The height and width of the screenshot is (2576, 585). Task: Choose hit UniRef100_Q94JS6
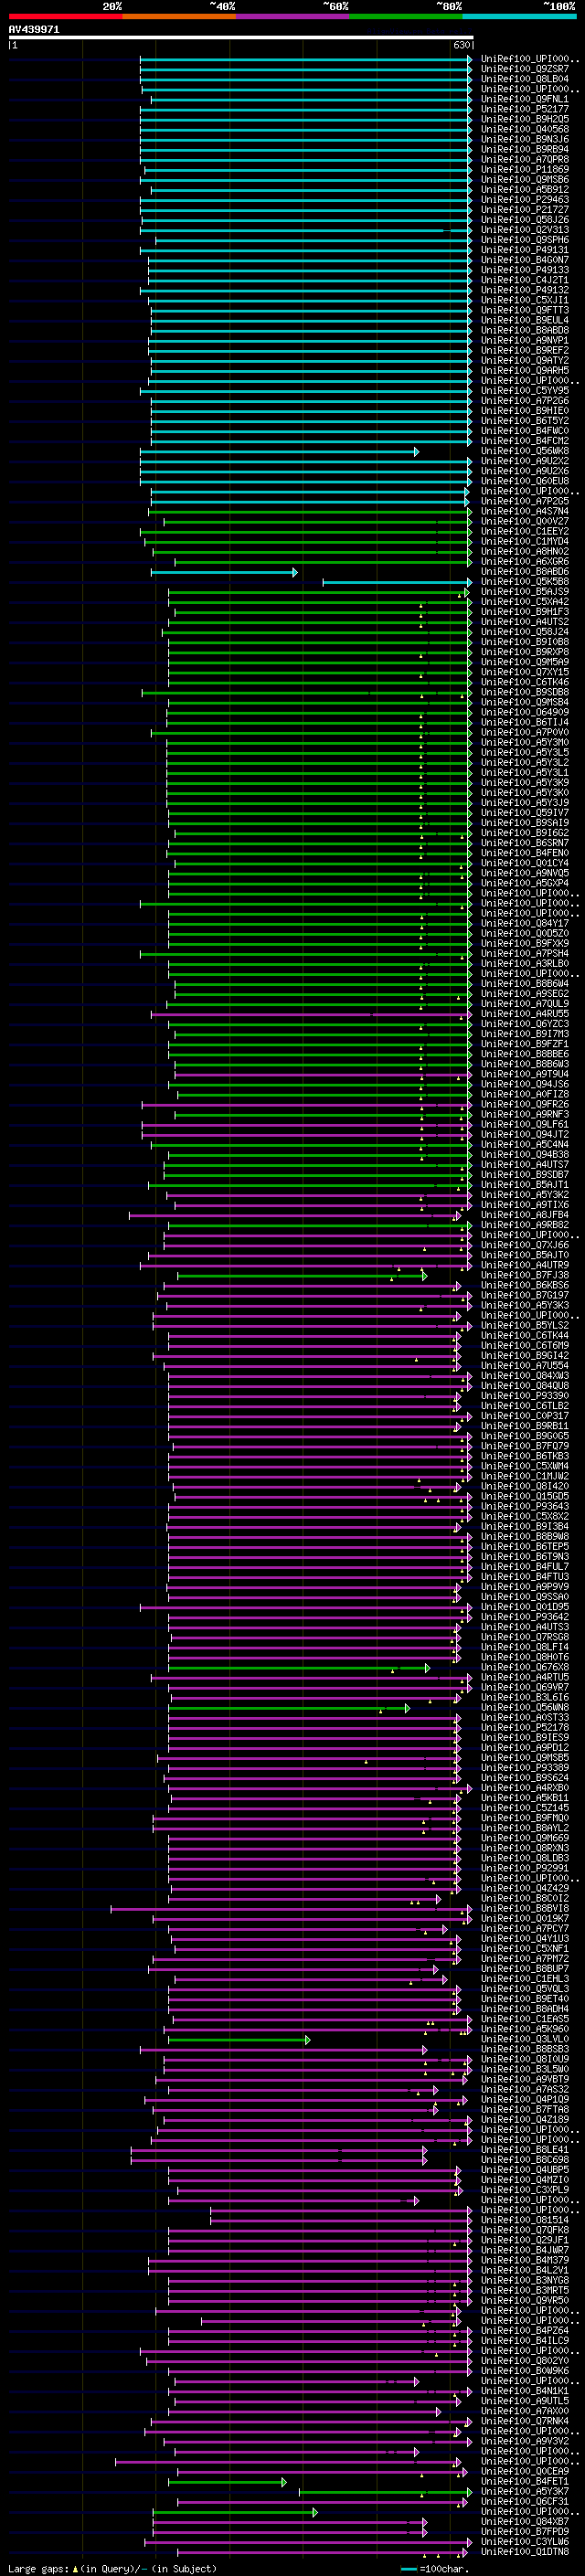[525, 1084]
